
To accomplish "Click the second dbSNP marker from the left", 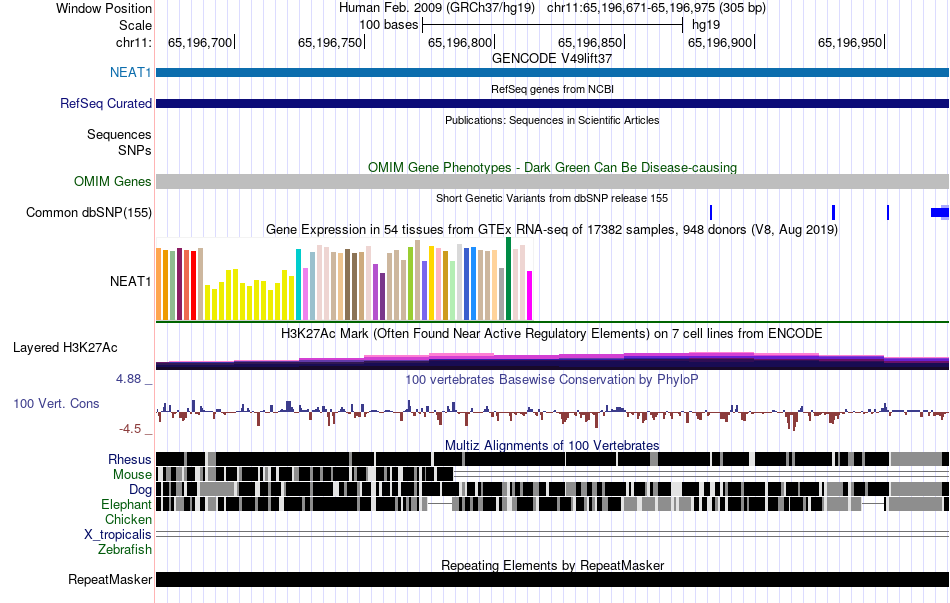I will (834, 212).
